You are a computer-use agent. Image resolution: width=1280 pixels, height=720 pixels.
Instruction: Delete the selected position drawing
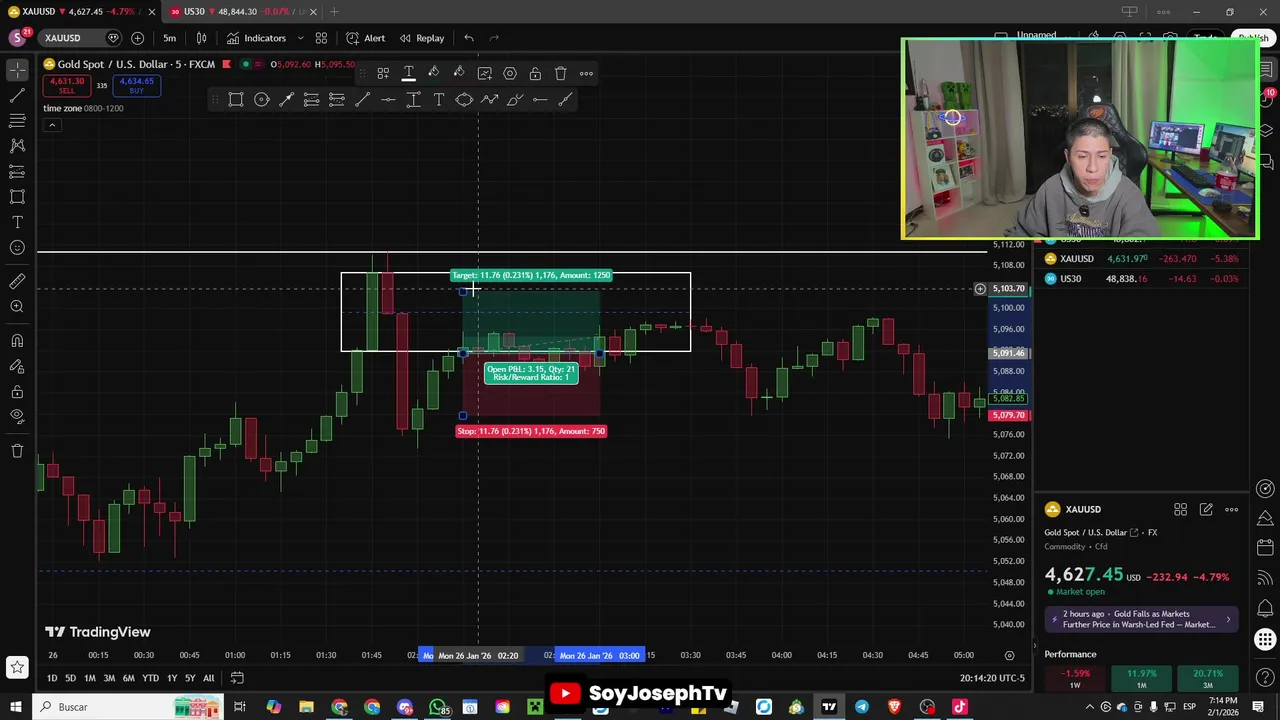point(561,73)
